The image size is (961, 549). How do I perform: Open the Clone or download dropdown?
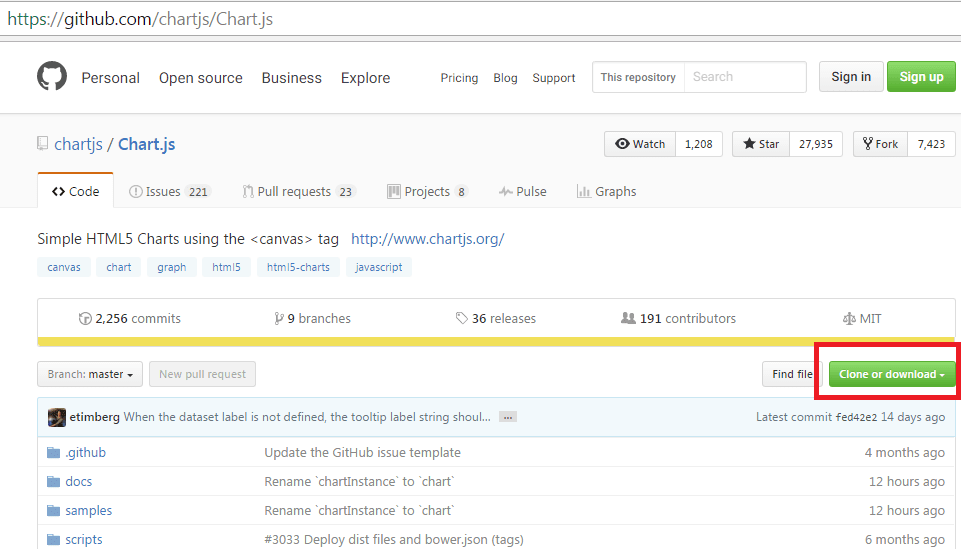click(x=892, y=374)
